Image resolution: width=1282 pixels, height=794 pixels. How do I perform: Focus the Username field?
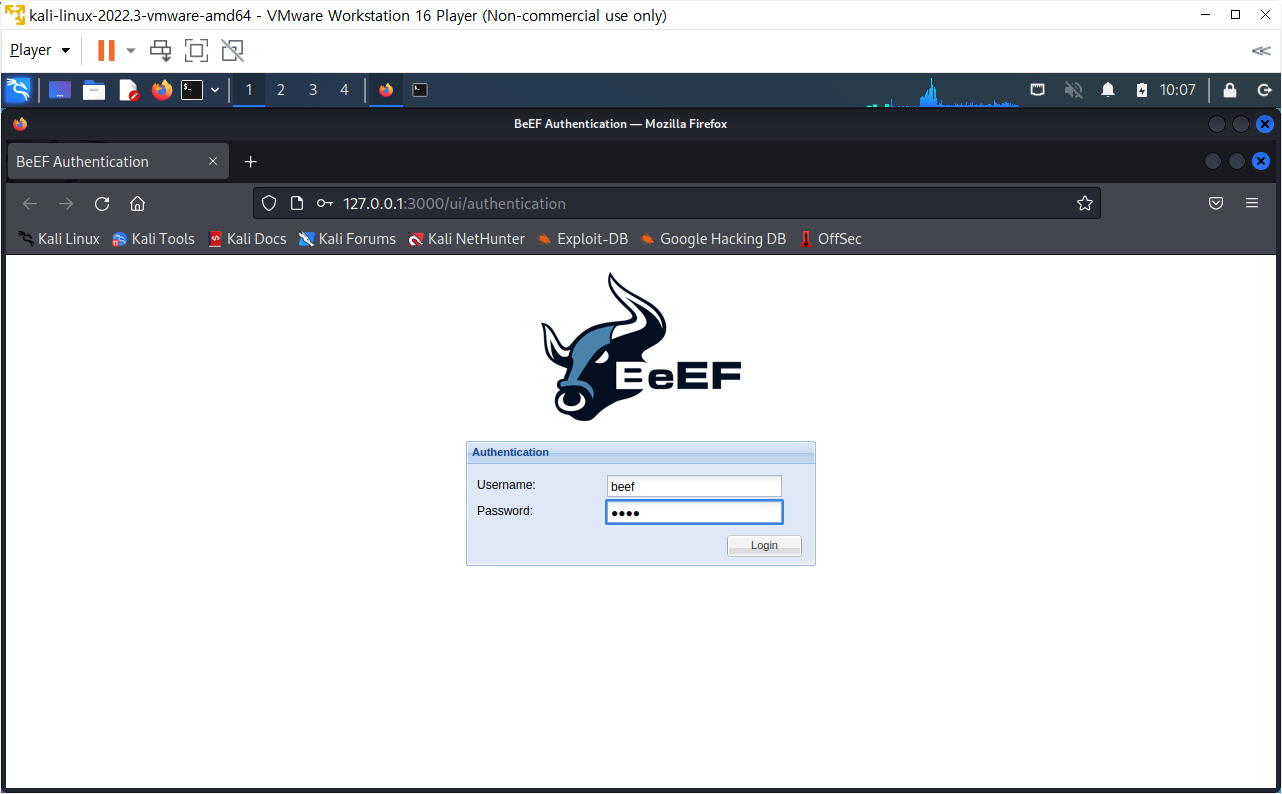[x=694, y=486]
